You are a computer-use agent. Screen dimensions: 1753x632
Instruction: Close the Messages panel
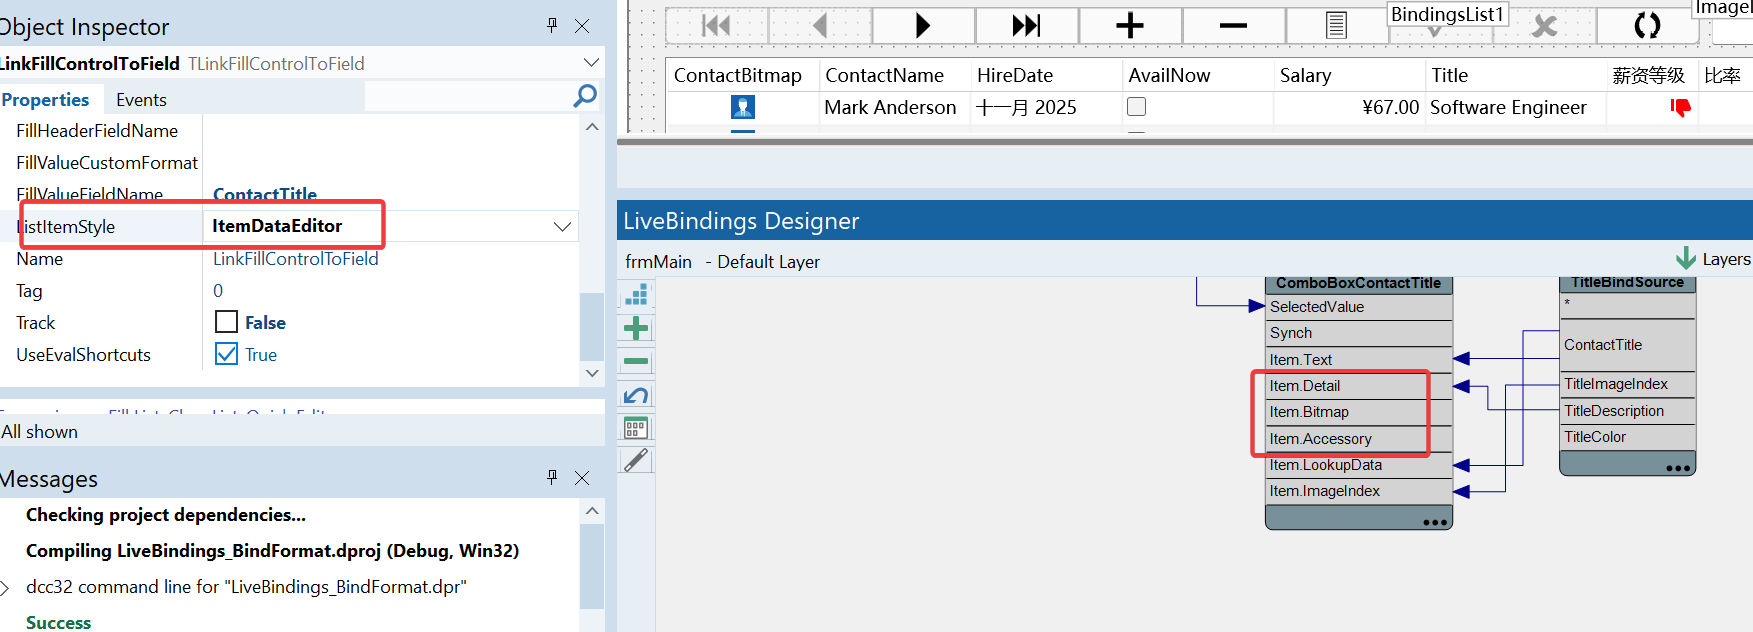tap(582, 477)
